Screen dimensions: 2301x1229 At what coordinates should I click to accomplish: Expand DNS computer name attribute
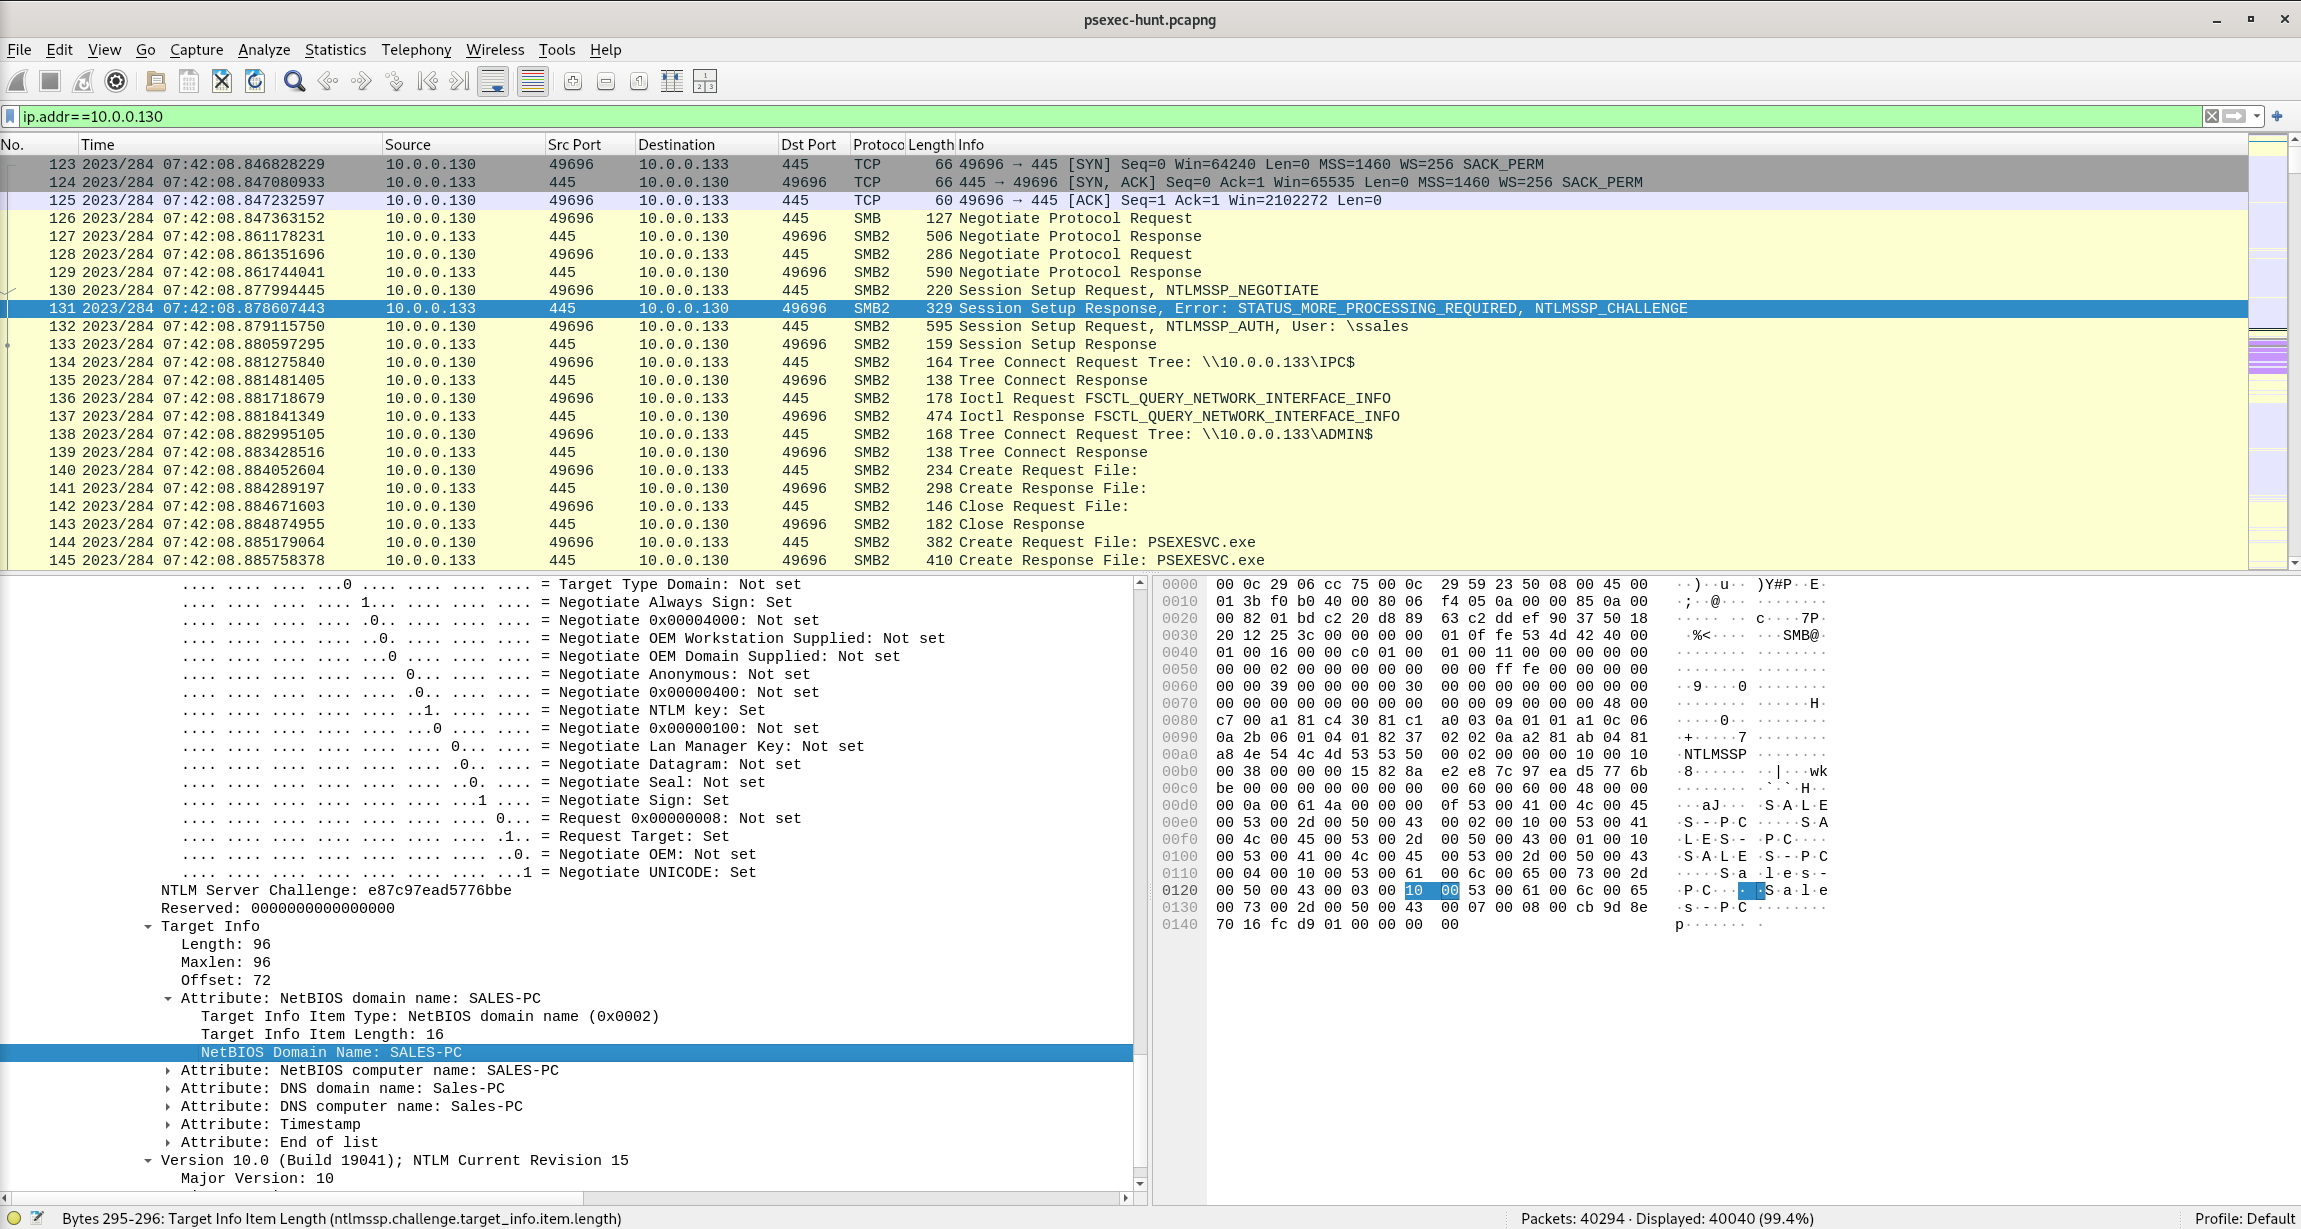click(168, 1107)
